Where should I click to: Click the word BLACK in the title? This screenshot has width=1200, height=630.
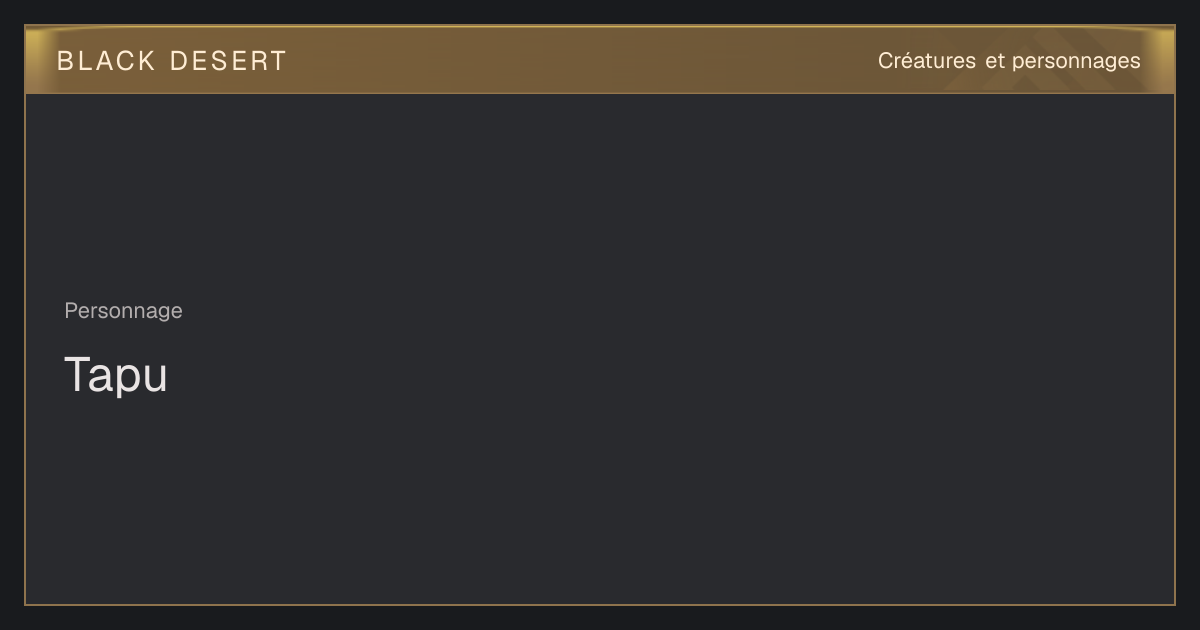tap(106, 61)
